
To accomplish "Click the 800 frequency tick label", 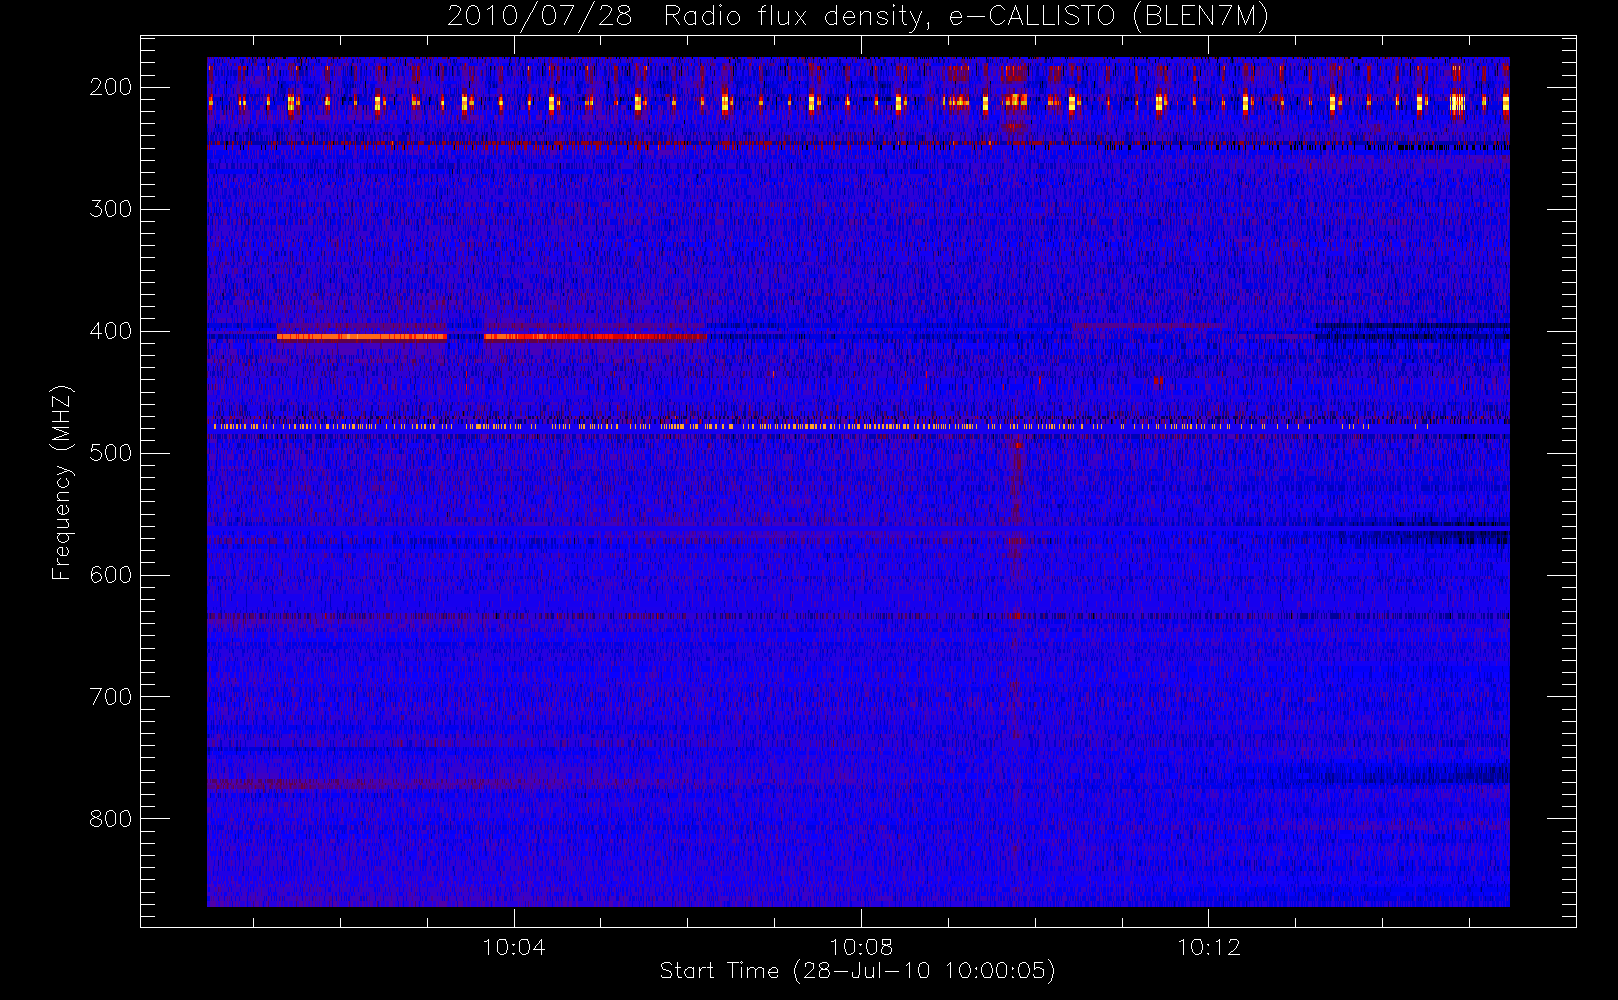I will (x=111, y=819).
